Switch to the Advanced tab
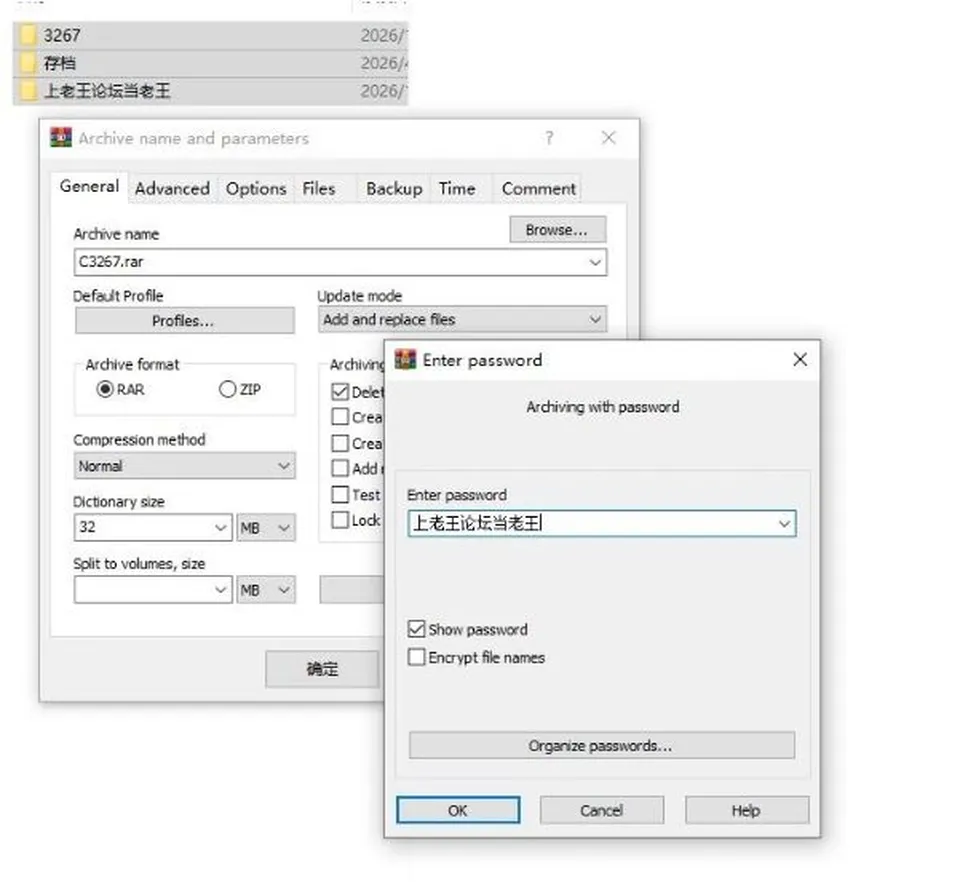 [x=173, y=189]
